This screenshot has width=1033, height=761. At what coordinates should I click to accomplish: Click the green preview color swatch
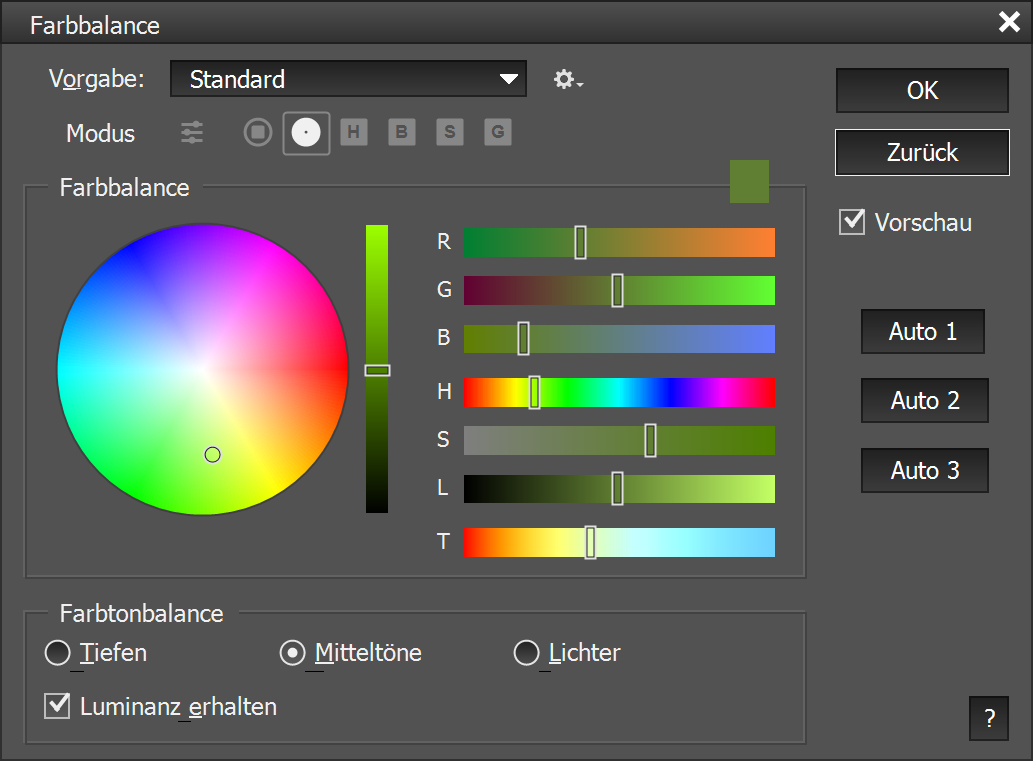click(749, 181)
